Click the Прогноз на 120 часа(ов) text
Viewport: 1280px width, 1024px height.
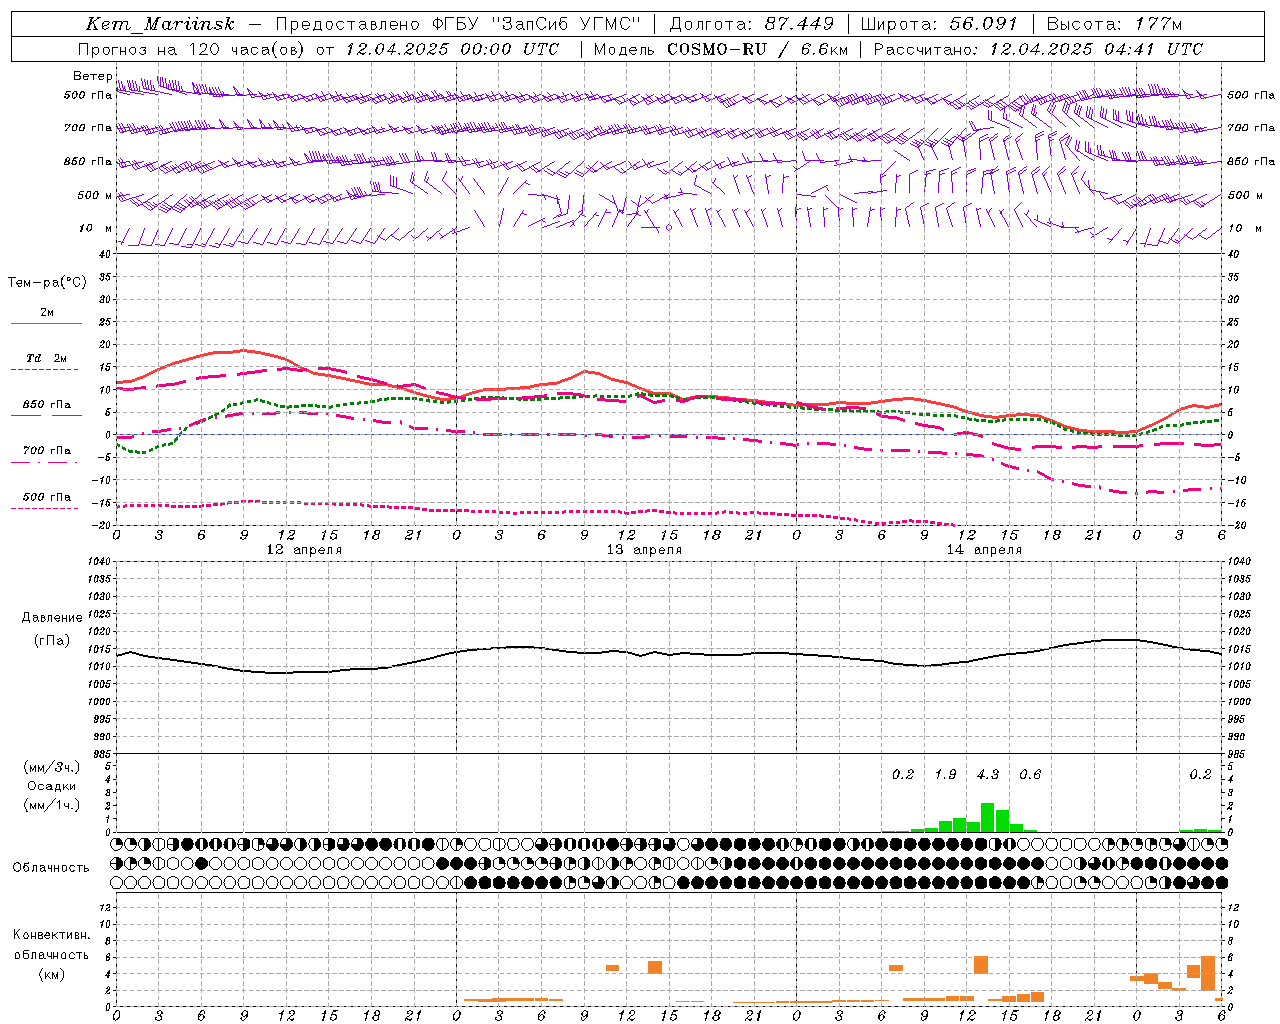click(x=191, y=49)
